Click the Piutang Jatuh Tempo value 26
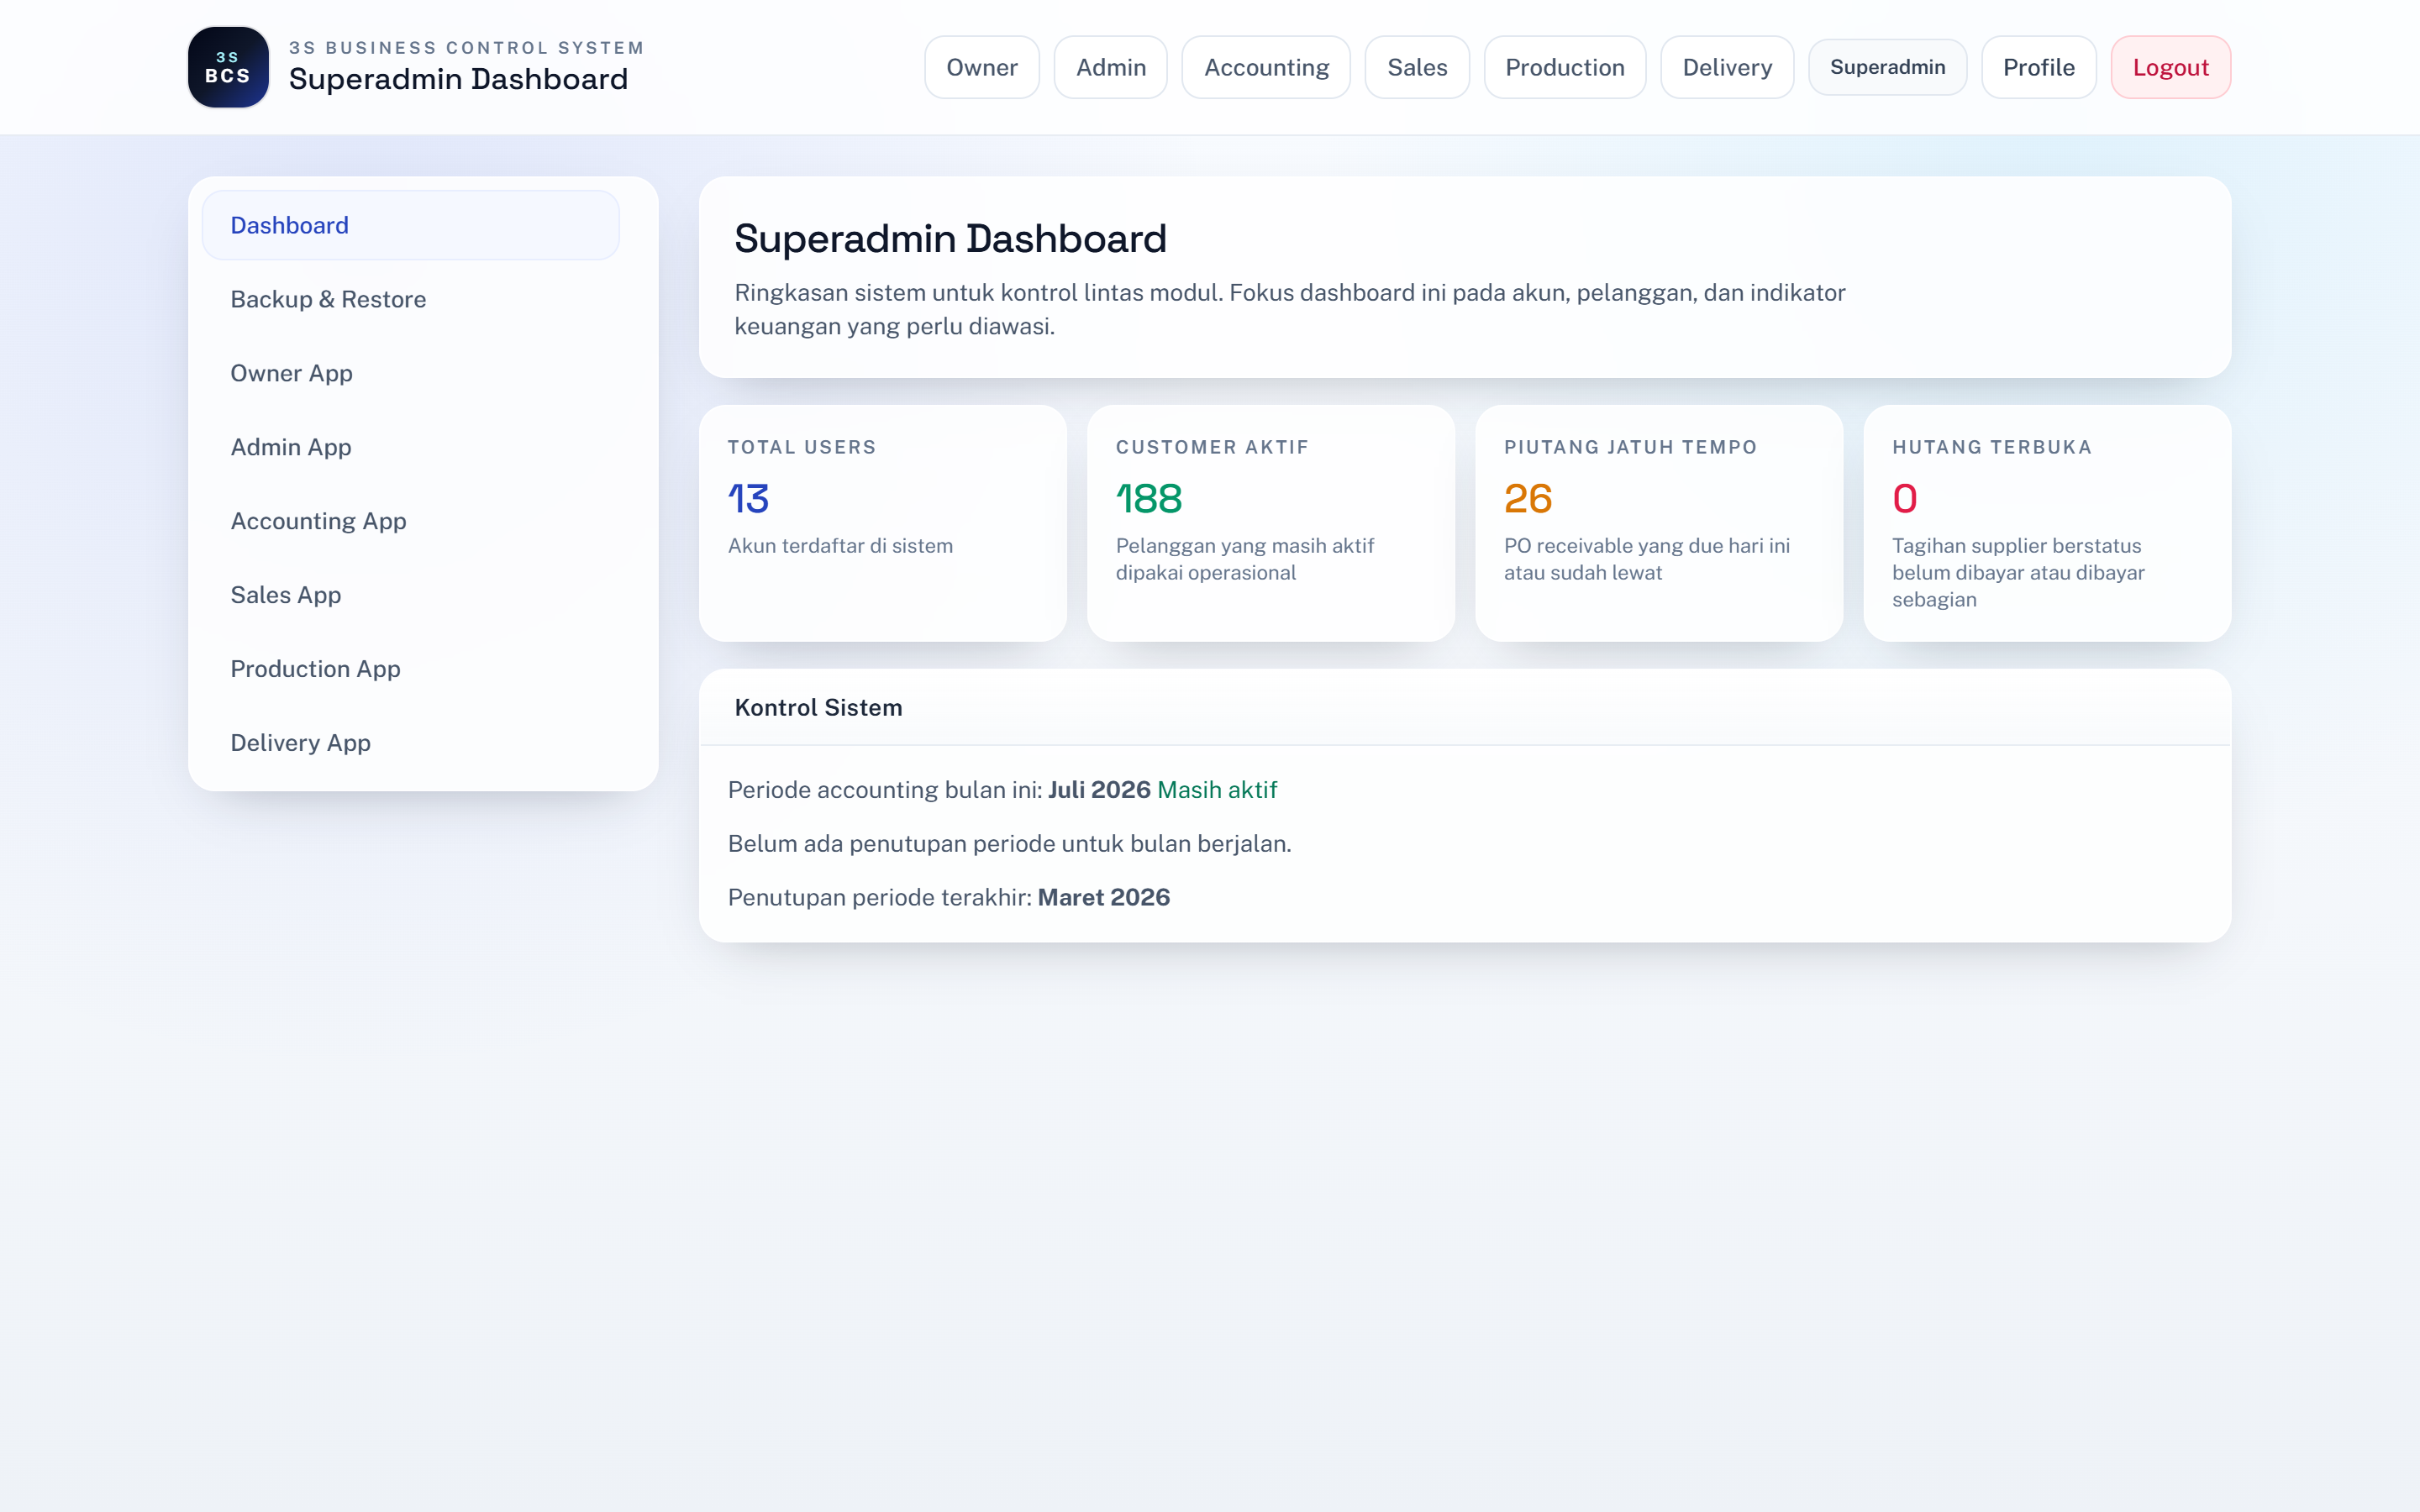This screenshot has width=2420, height=1512. (x=1528, y=498)
